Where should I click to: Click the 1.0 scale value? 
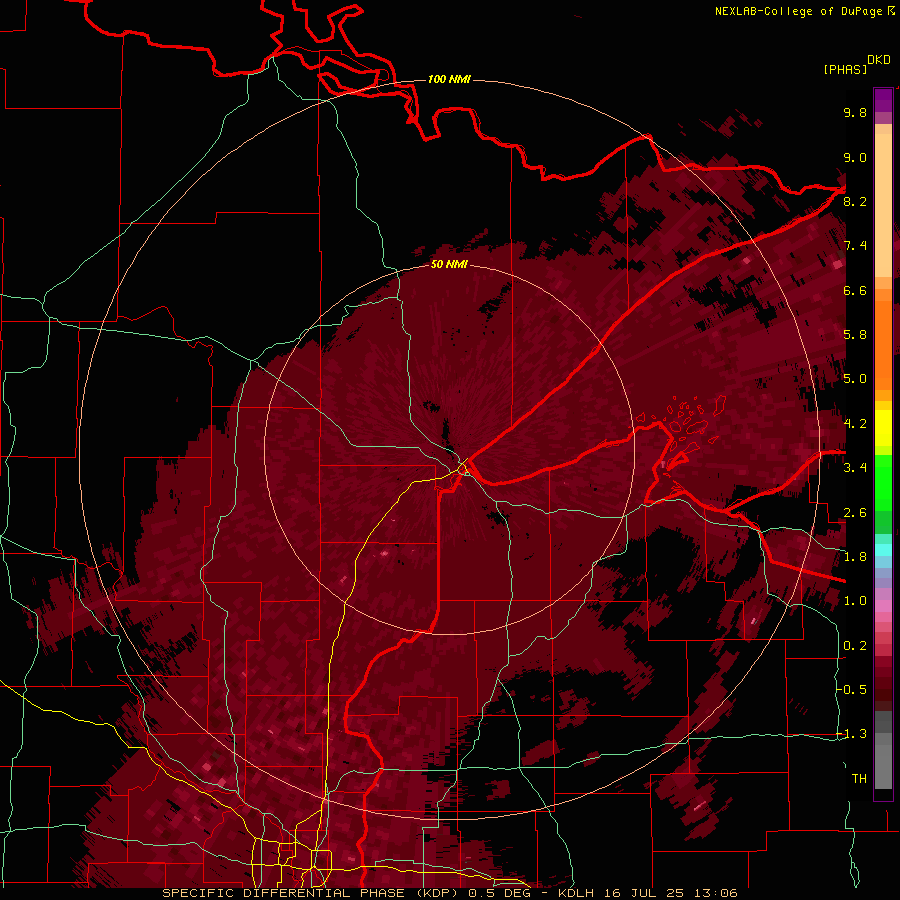[x=855, y=601]
